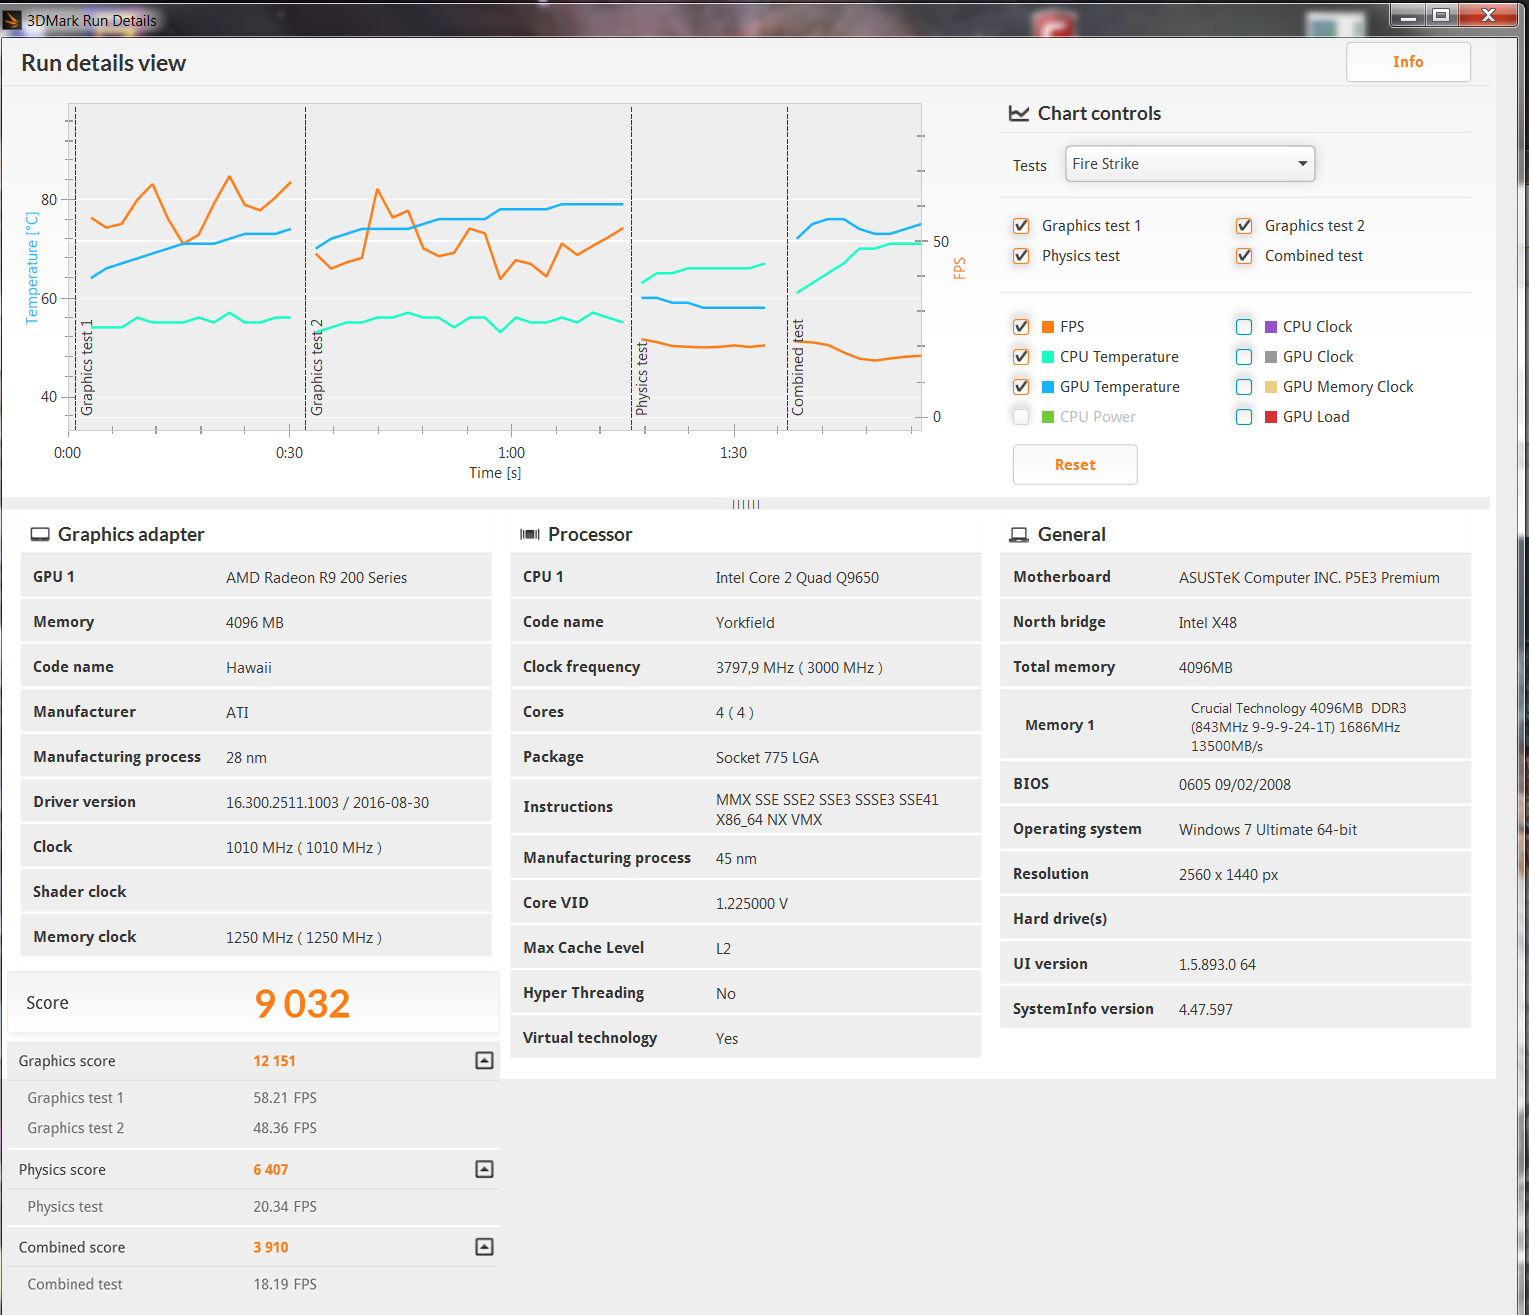Click the 18.19 FPS Combined test result
This screenshot has width=1529, height=1315.
(285, 1284)
